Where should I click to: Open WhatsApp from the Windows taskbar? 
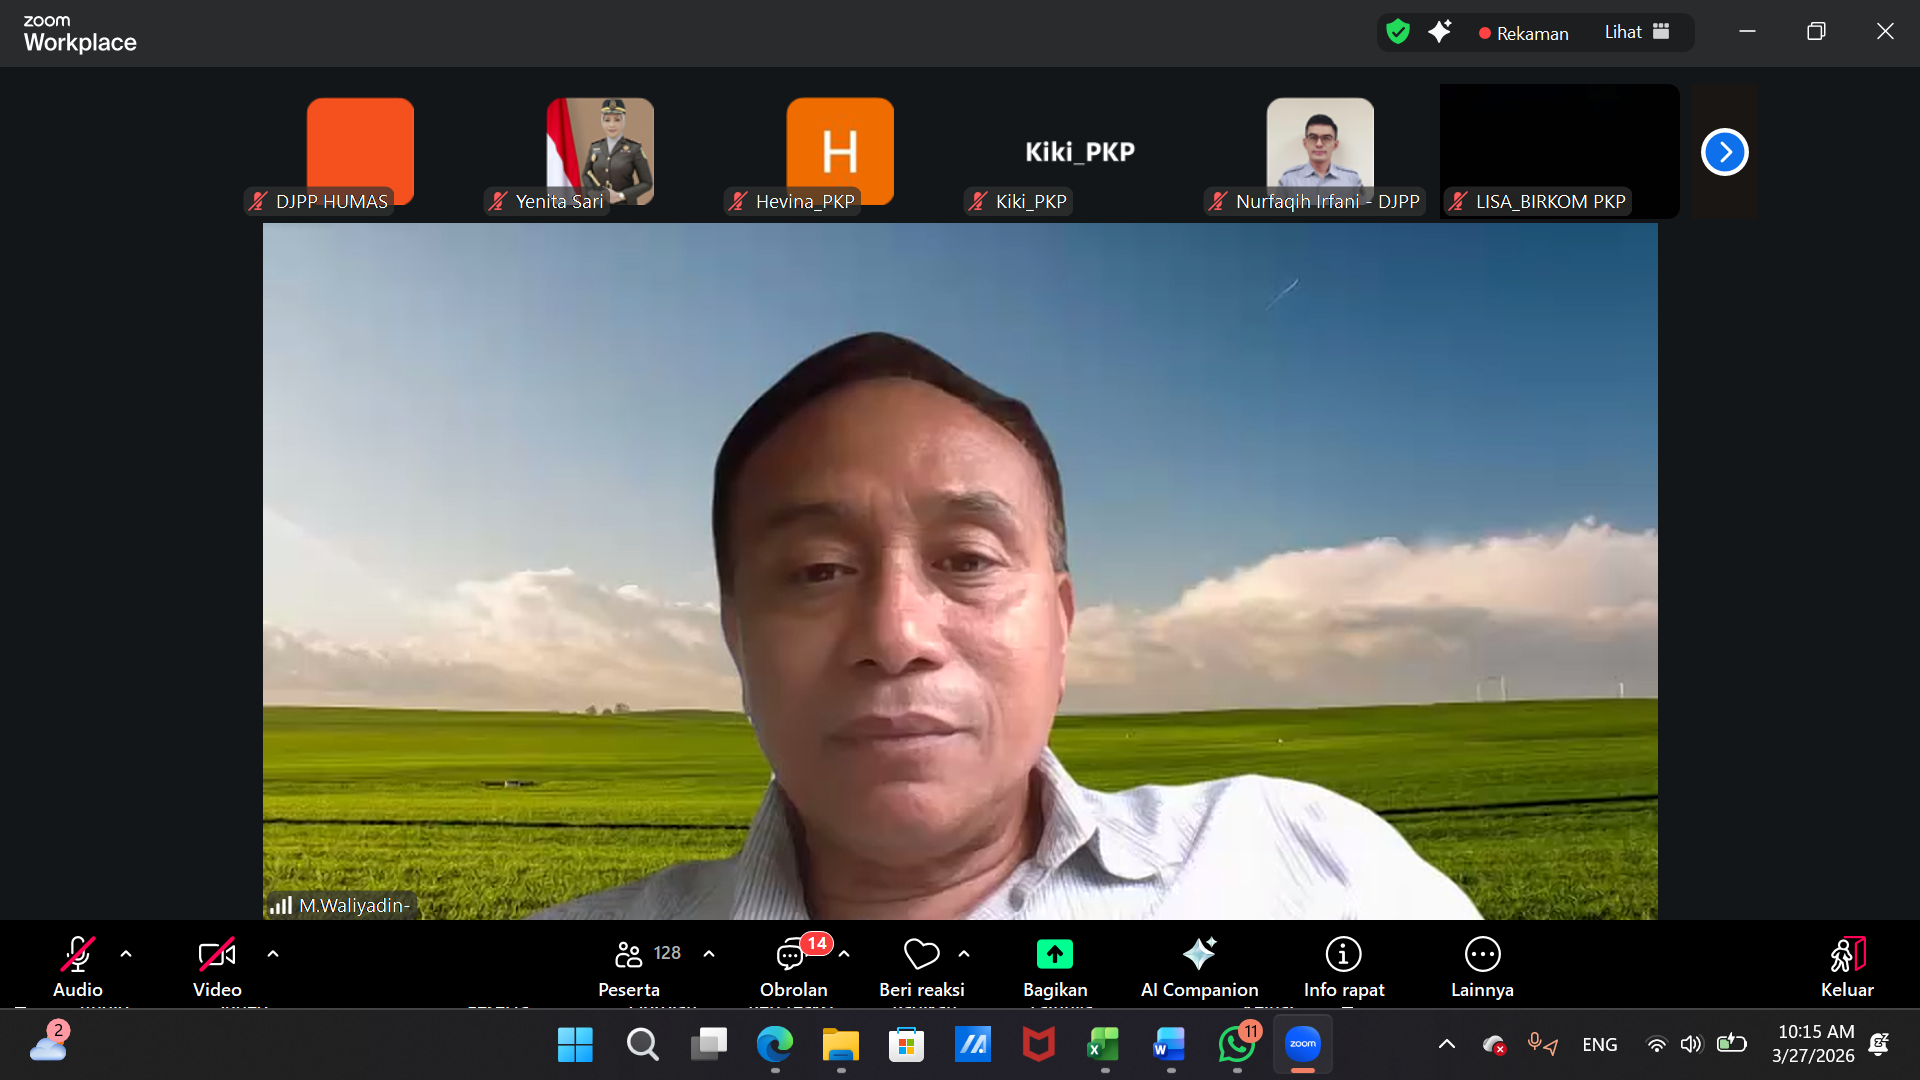[x=1236, y=1045]
